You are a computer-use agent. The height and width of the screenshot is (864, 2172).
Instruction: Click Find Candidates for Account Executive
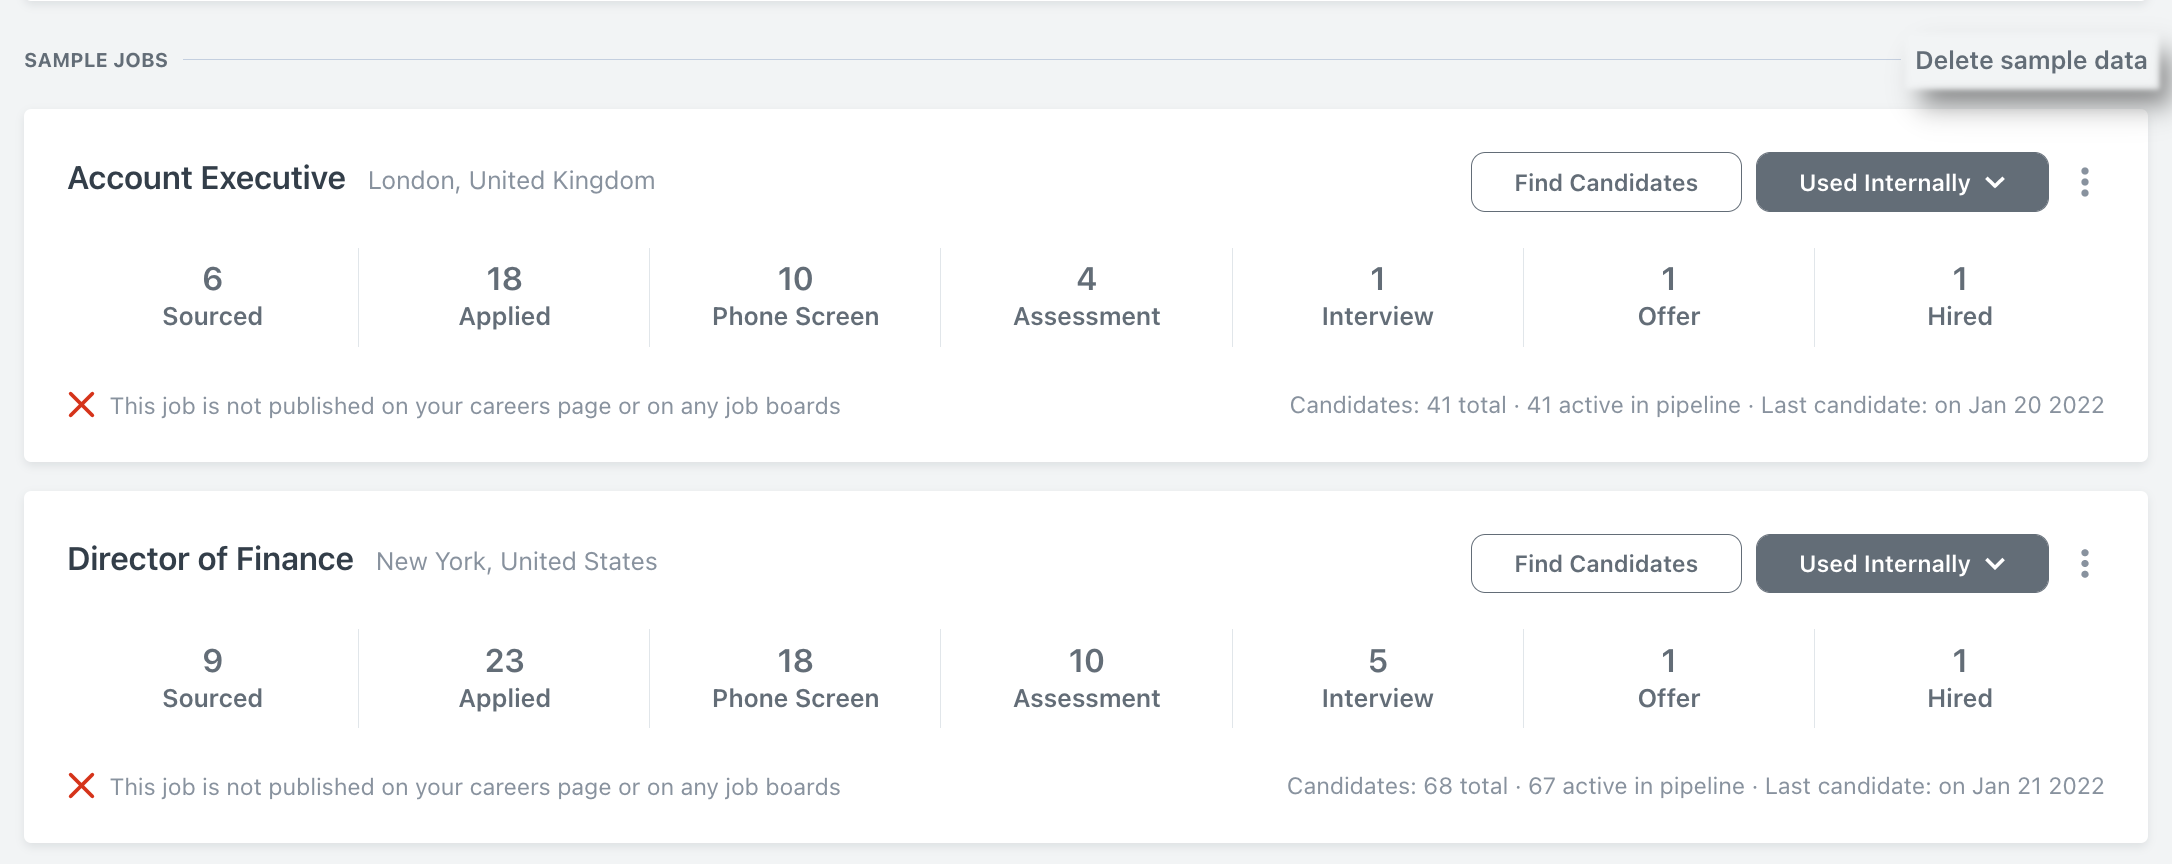click(1606, 182)
